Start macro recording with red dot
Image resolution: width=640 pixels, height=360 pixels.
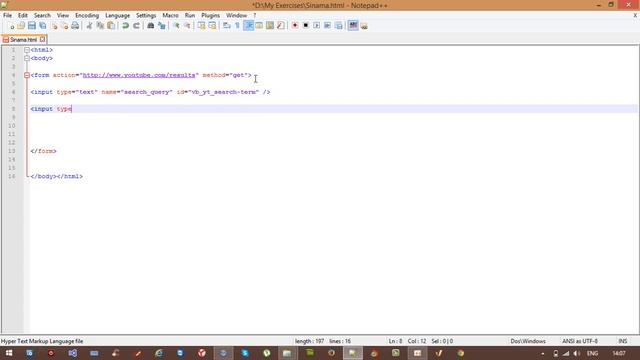point(295,26)
